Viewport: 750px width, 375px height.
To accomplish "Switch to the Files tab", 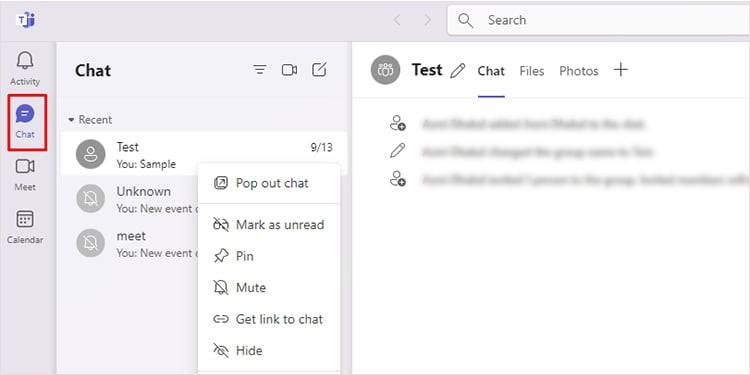I will click(x=532, y=71).
